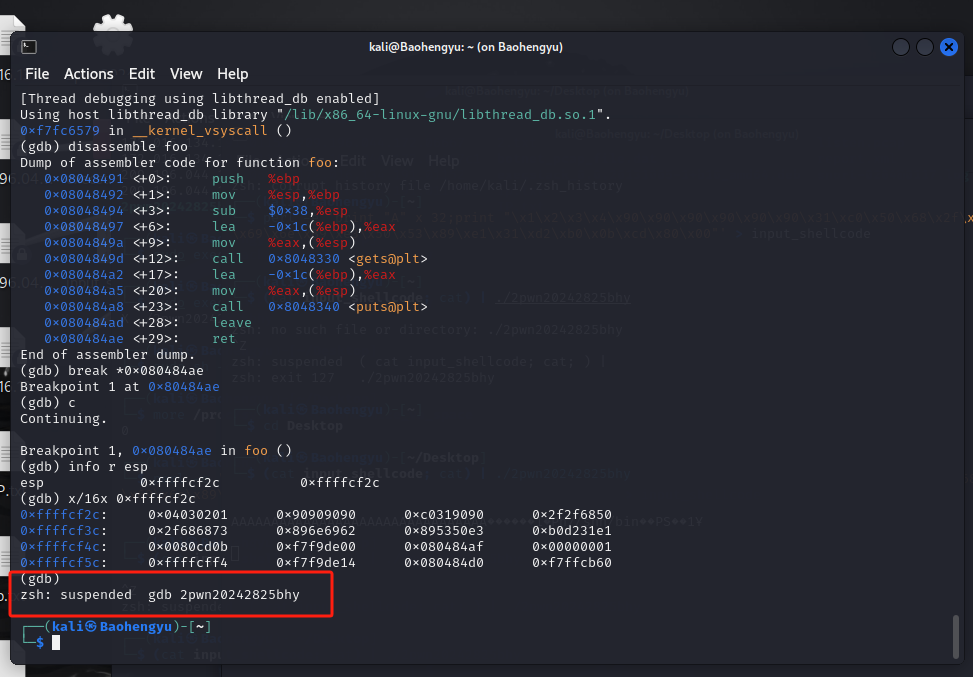Click address 0x080484a5 at offset <+20>
Image resolution: width=973 pixels, height=677 pixels.
pos(84,291)
